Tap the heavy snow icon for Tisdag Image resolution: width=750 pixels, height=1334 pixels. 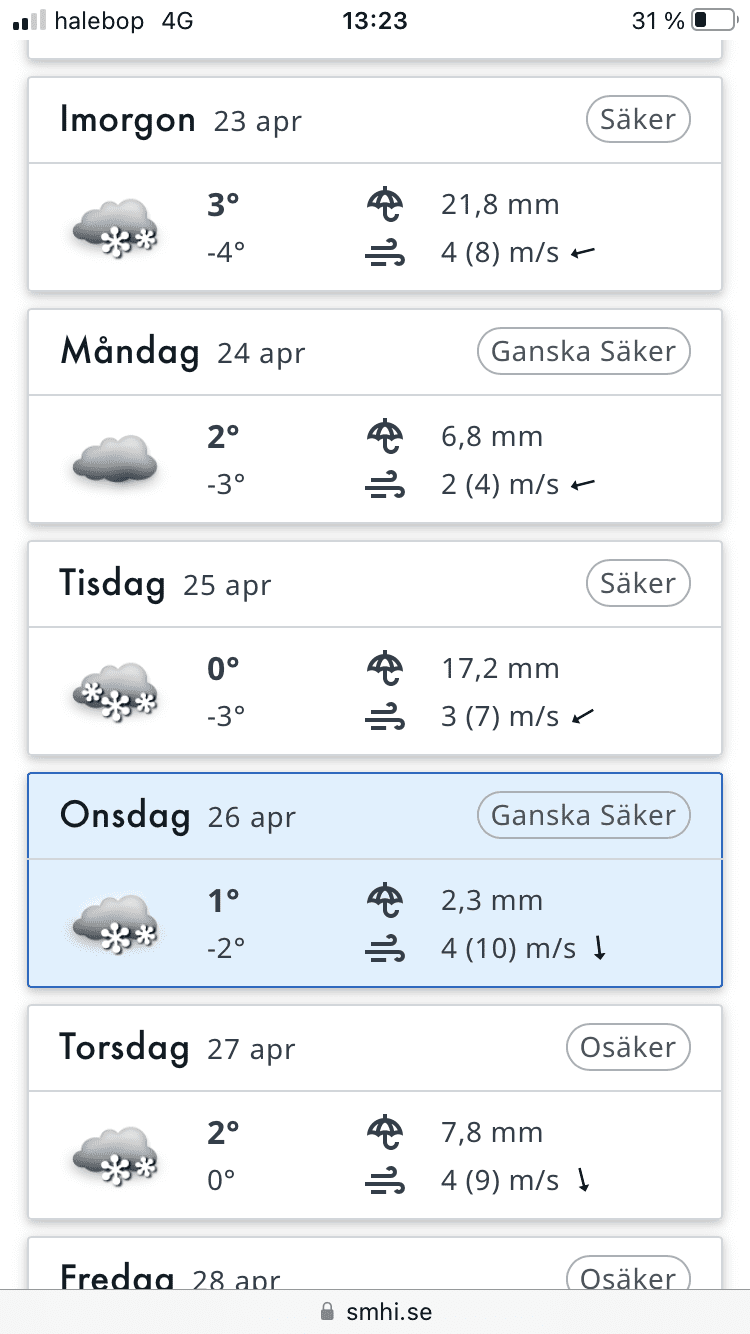(115, 692)
